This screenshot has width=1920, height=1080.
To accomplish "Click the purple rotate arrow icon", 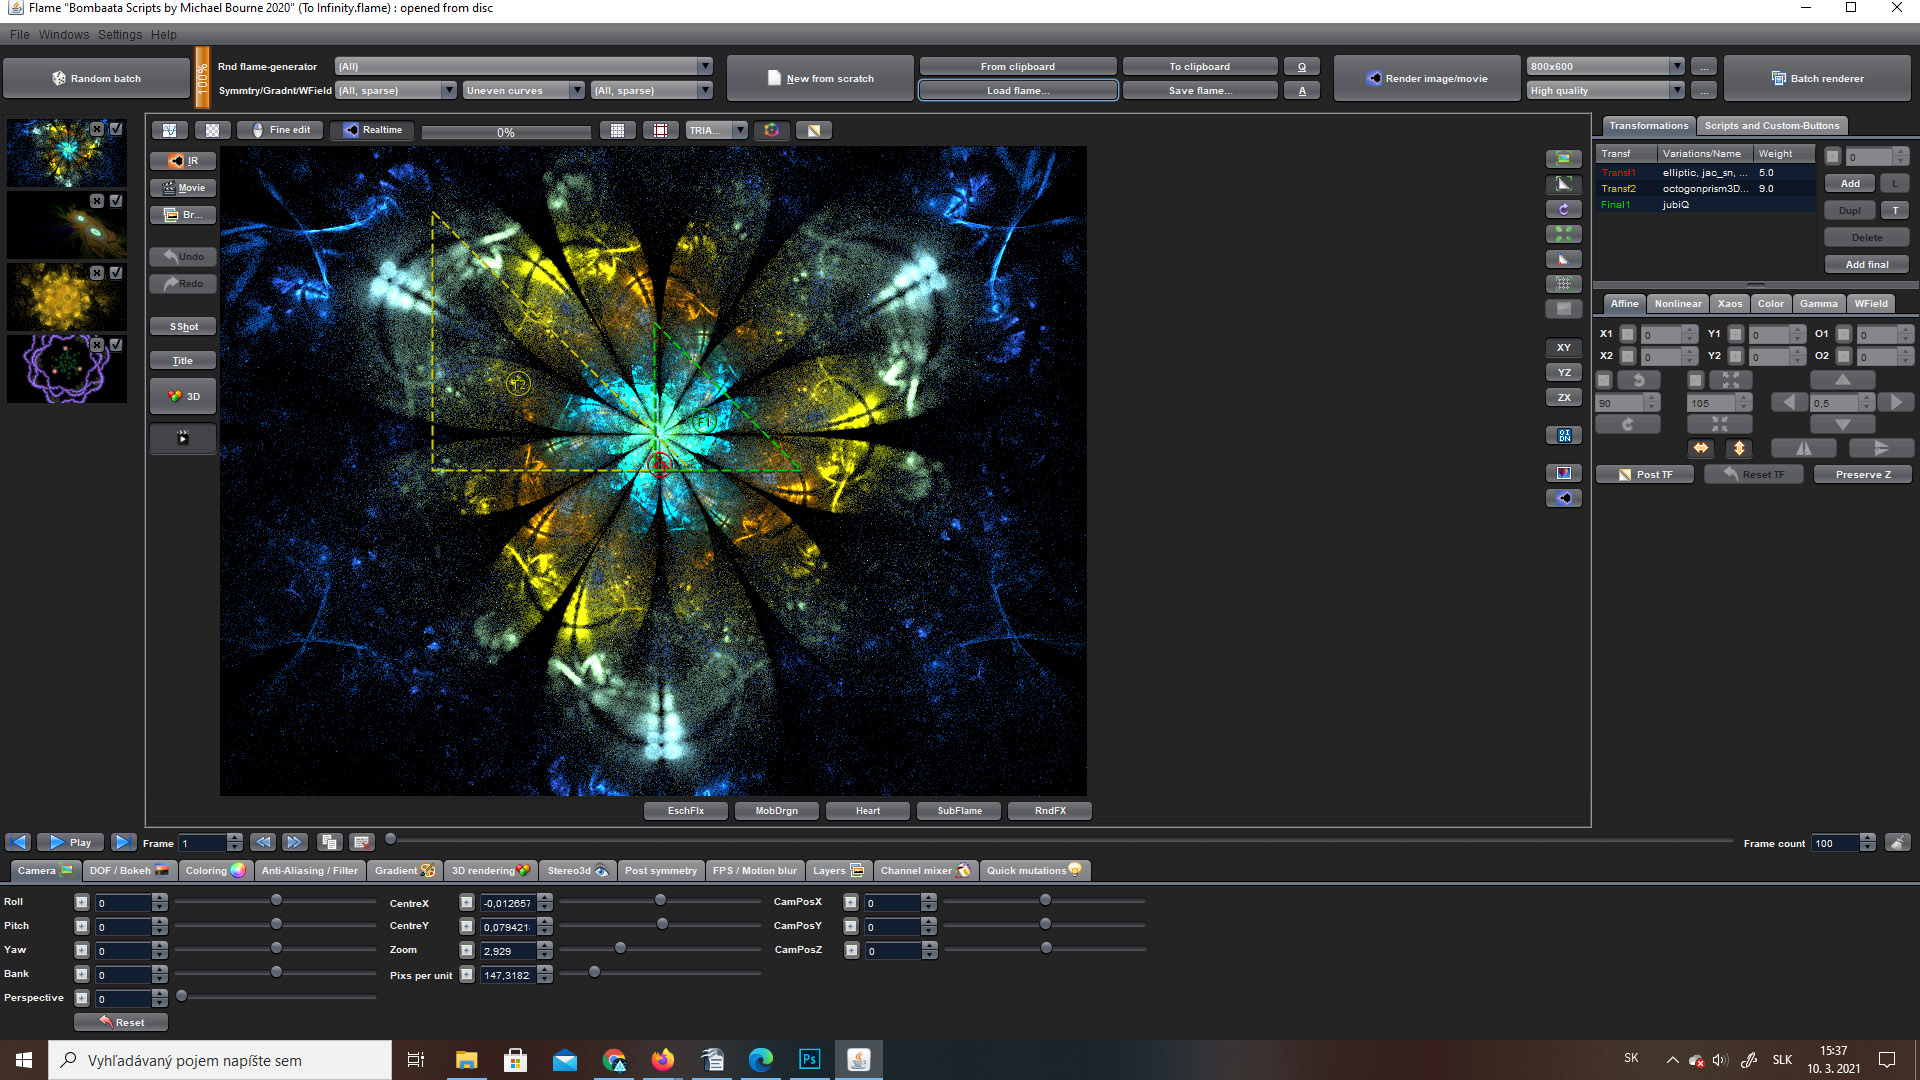I will (1564, 209).
